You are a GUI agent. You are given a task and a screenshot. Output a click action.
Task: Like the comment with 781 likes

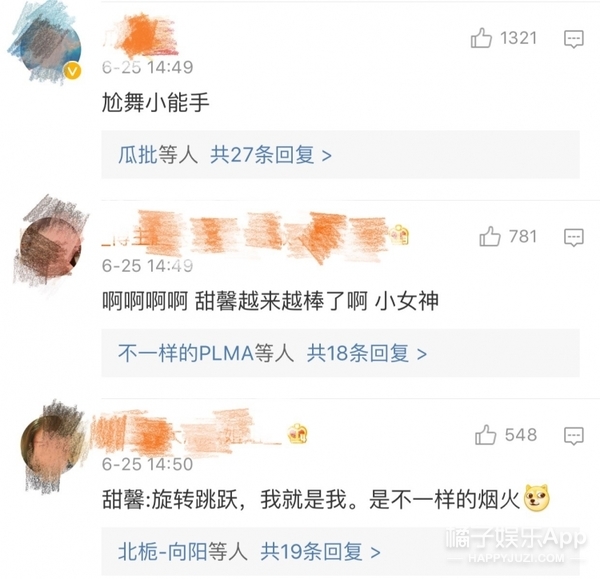click(489, 236)
